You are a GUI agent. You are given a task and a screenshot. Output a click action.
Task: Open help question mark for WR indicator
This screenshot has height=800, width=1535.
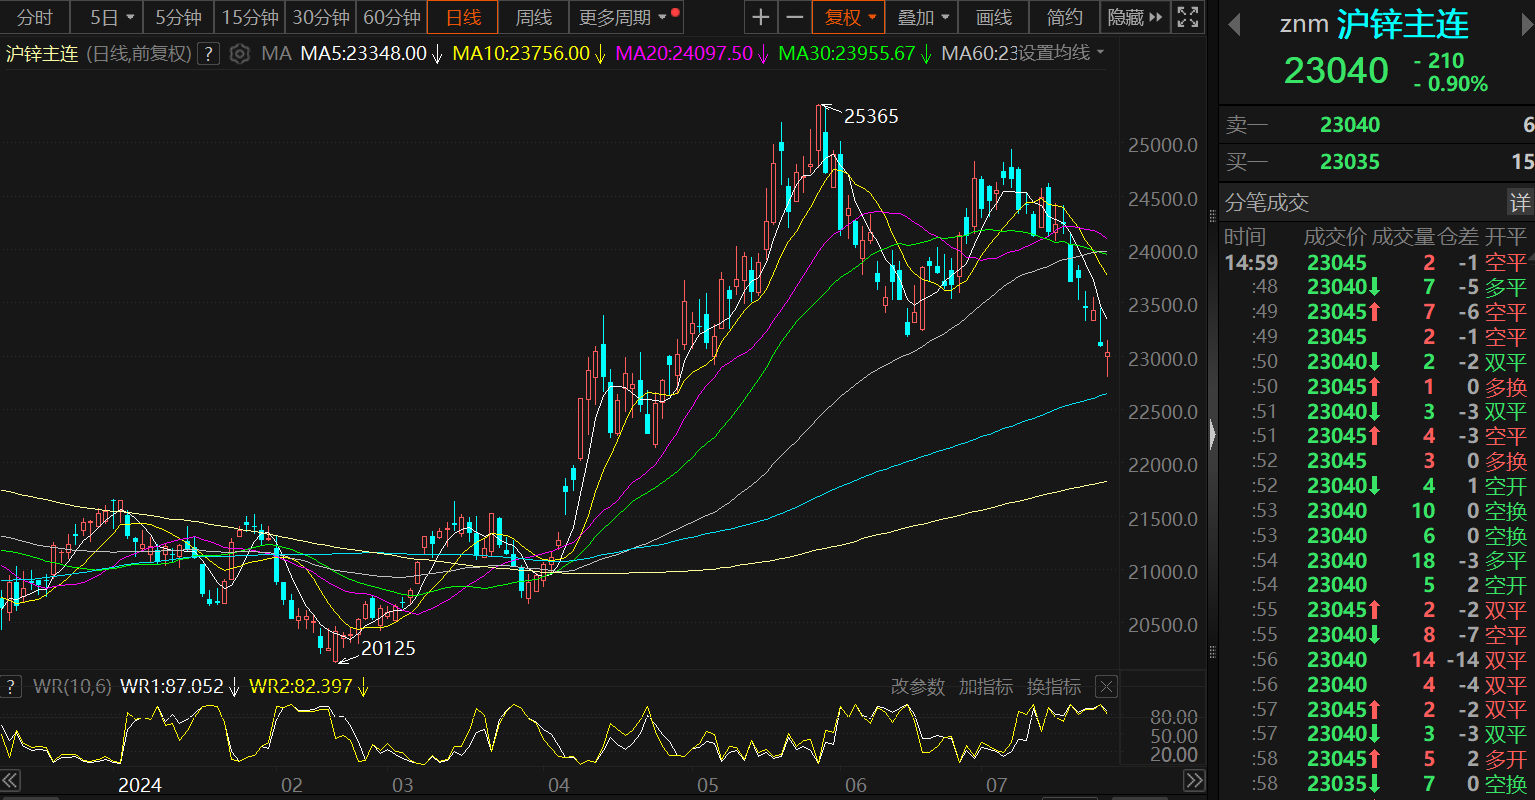click(x=11, y=686)
